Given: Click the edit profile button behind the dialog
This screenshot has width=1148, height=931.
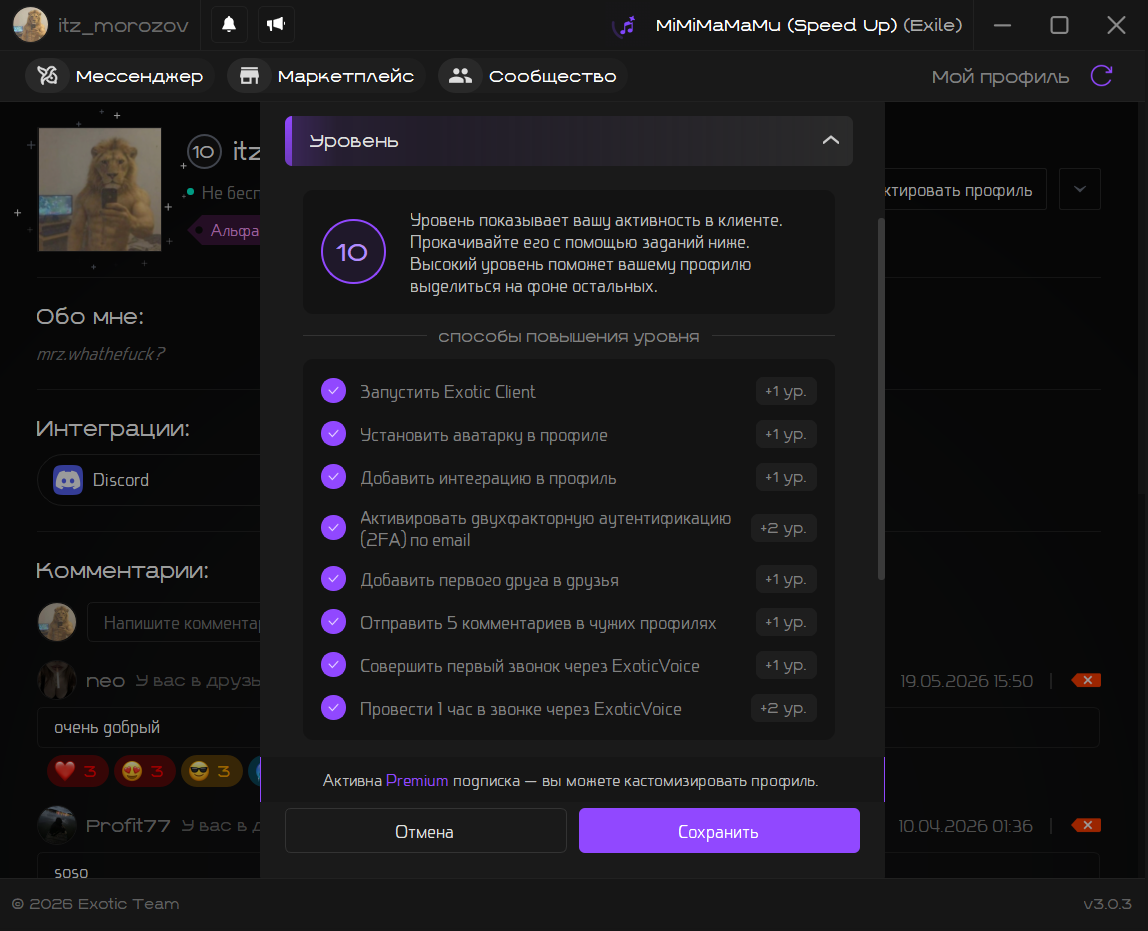Looking at the screenshot, I should coord(965,190).
